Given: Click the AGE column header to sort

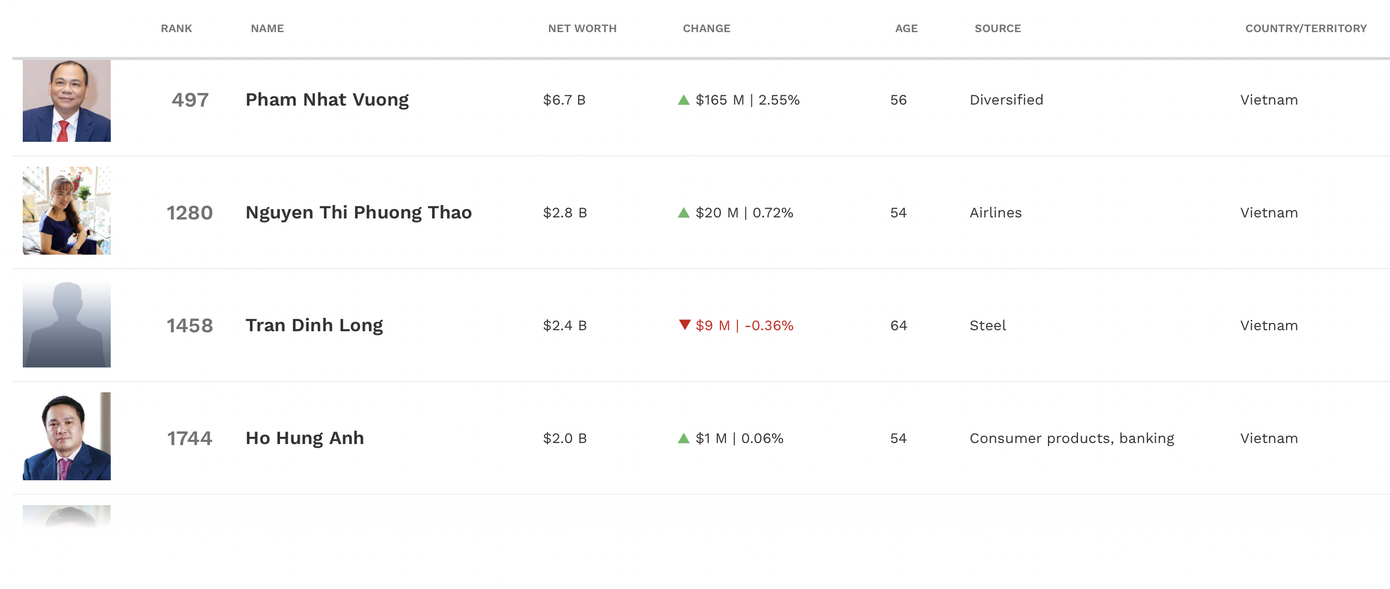Looking at the screenshot, I should click(906, 28).
